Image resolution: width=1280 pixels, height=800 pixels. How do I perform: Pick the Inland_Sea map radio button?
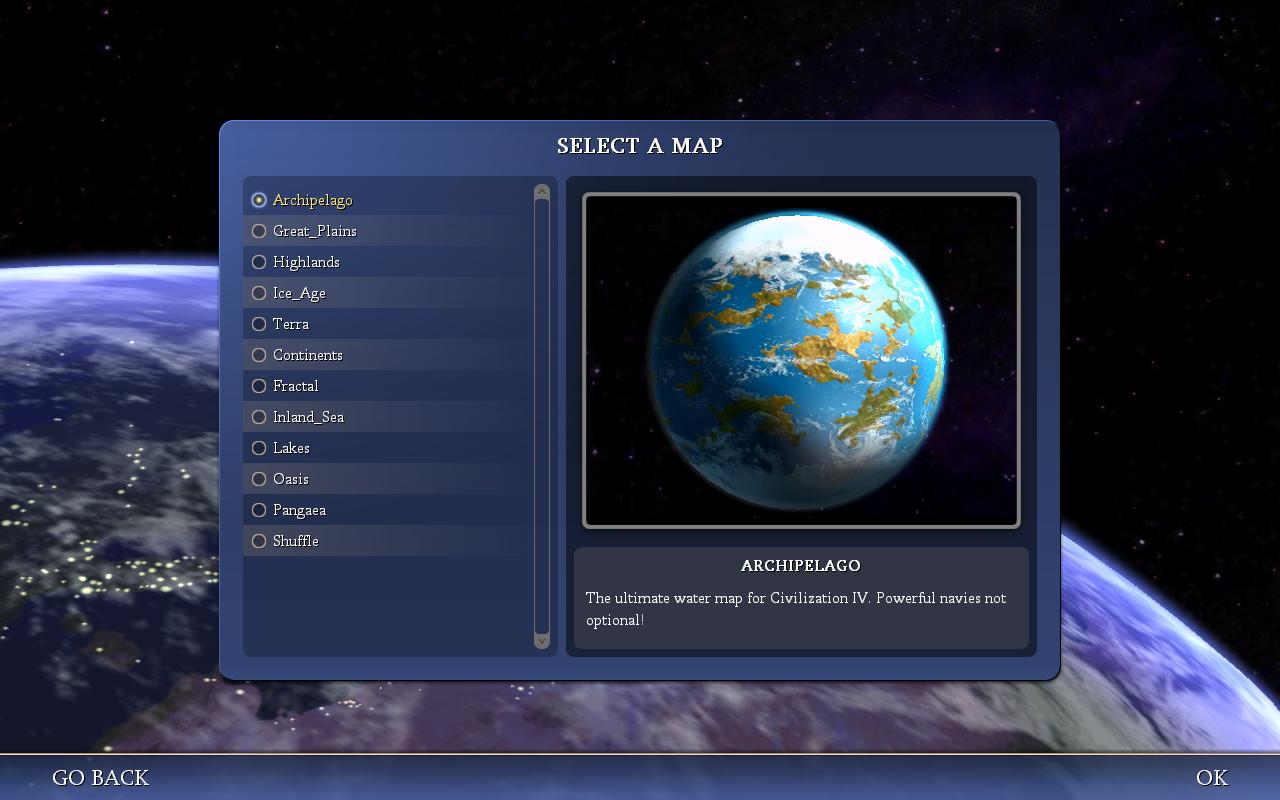click(259, 417)
